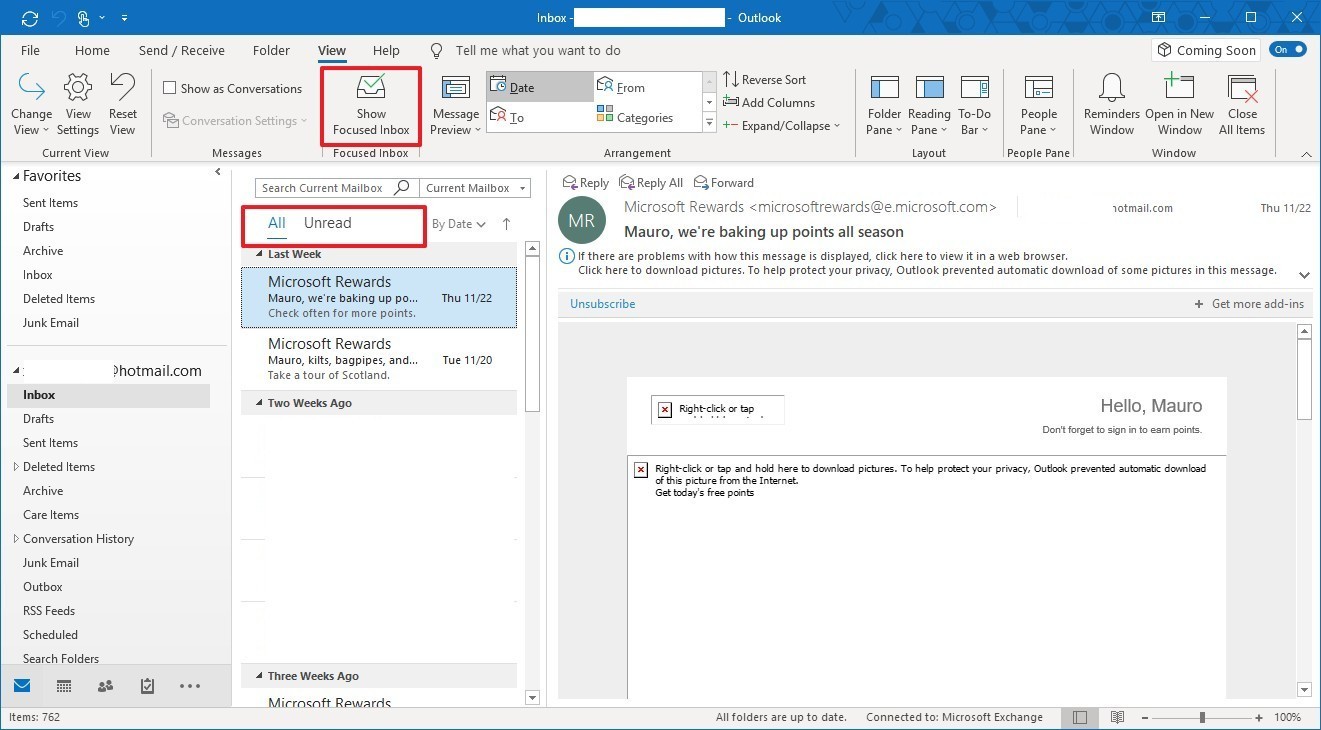Click the Reply All button
Screen dimensions: 1321x730
point(651,182)
